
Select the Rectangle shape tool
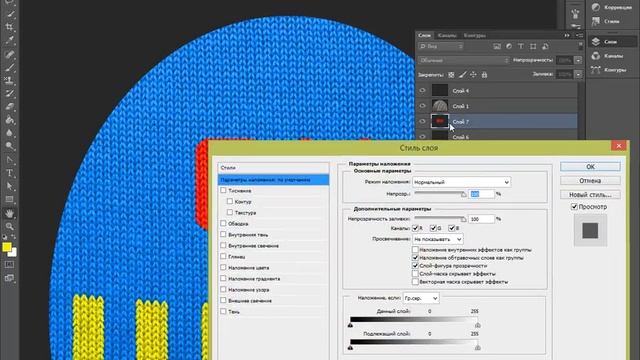[9, 200]
